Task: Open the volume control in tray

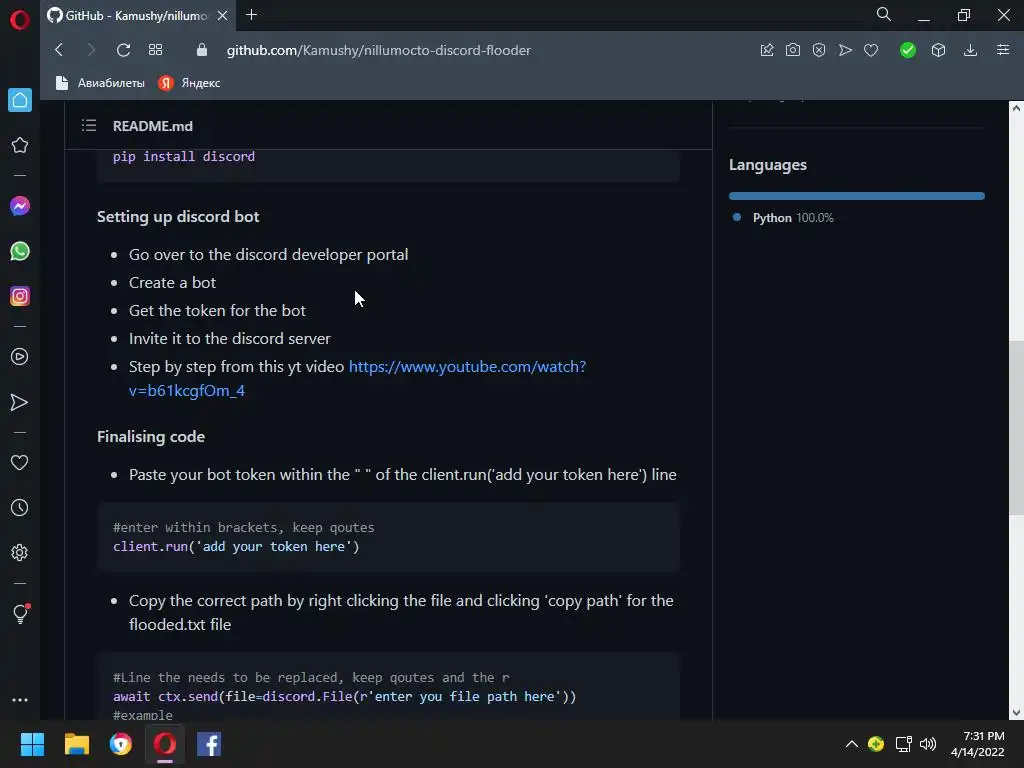Action: click(928, 744)
